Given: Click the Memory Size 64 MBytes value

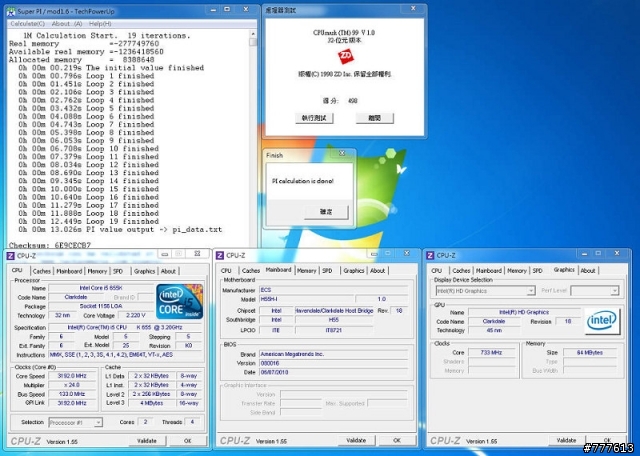Looking at the screenshot, I should [589, 352].
